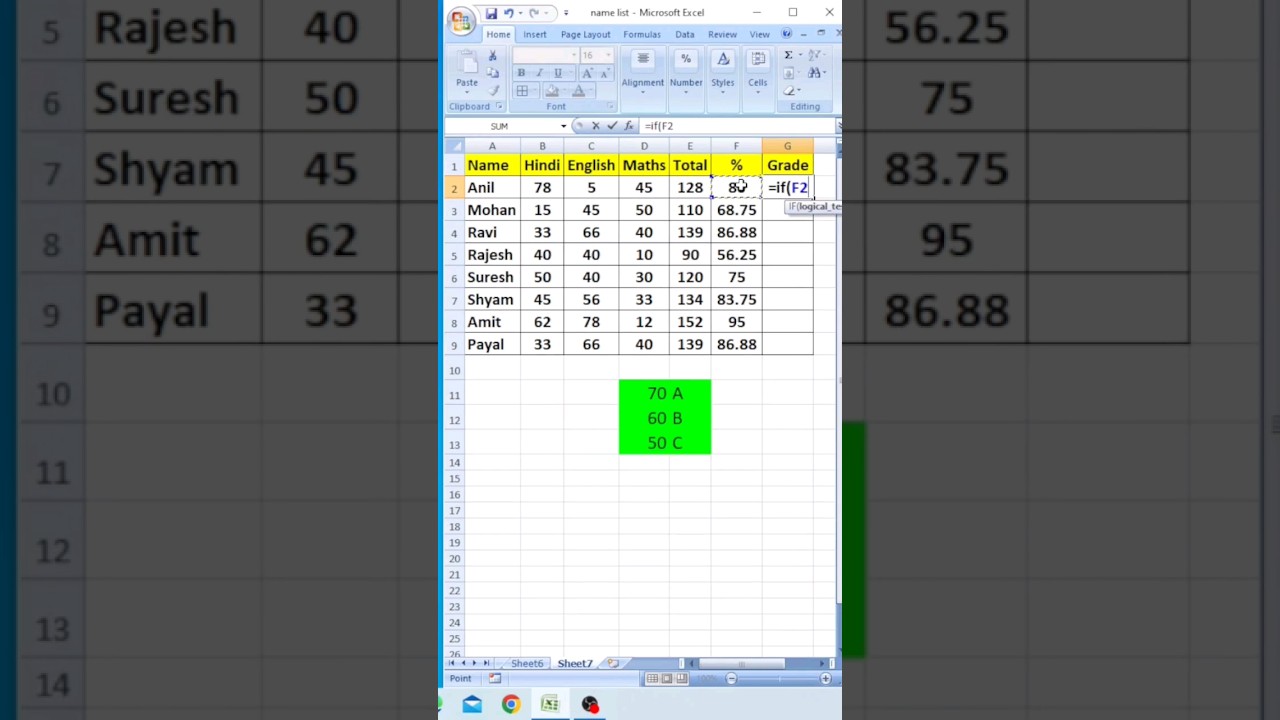Image resolution: width=1280 pixels, height=720 pixels.
Task: Open the Page Layout ribbon tab
Action: (585, 34)
